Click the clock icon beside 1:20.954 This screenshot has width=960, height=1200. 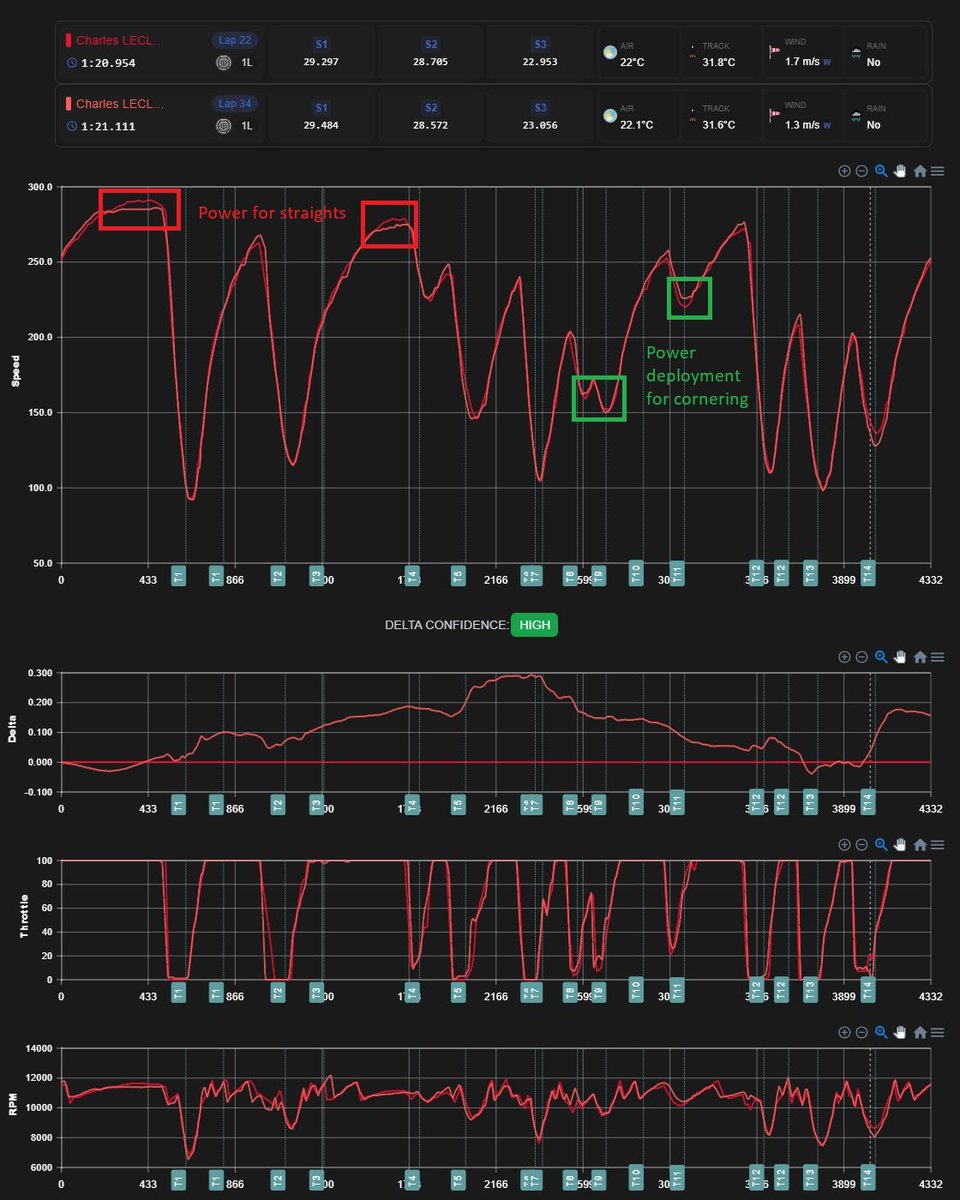coord(71,63)
